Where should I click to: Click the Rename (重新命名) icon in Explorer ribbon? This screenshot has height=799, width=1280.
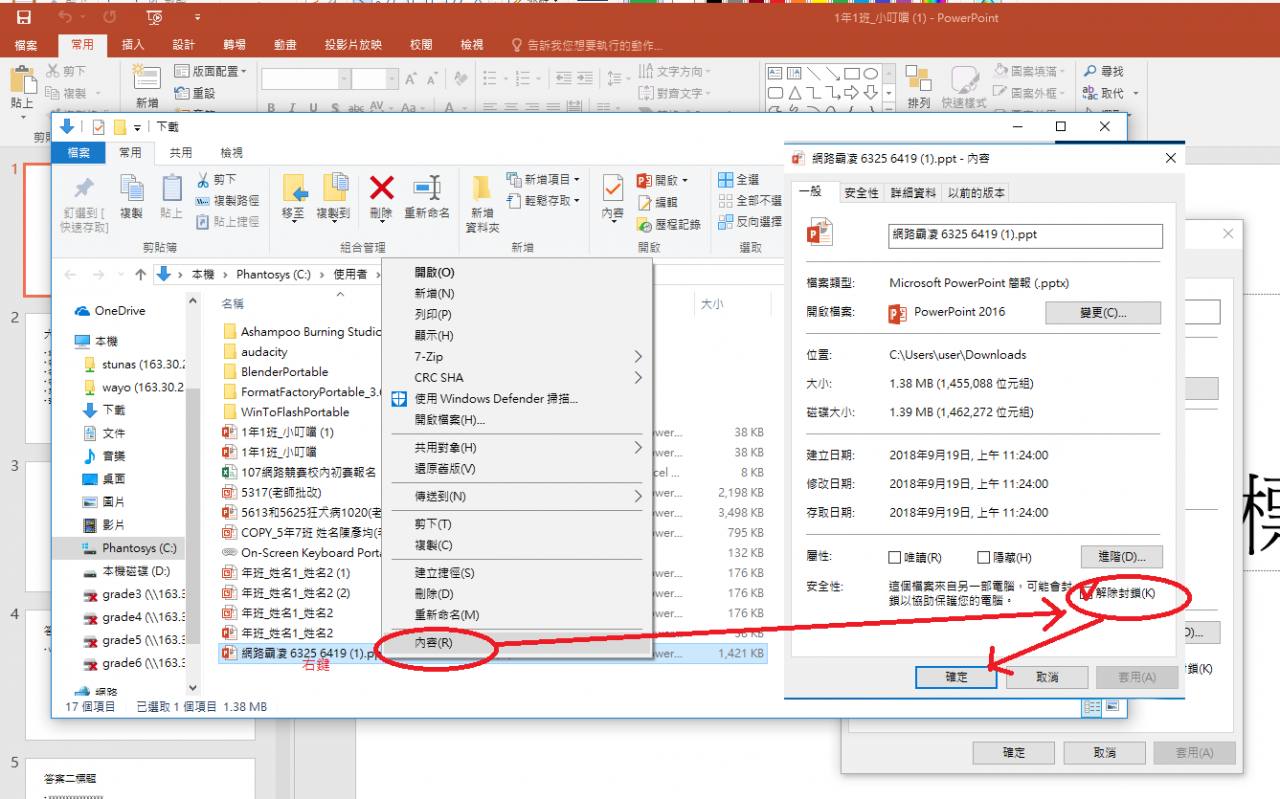427,187
